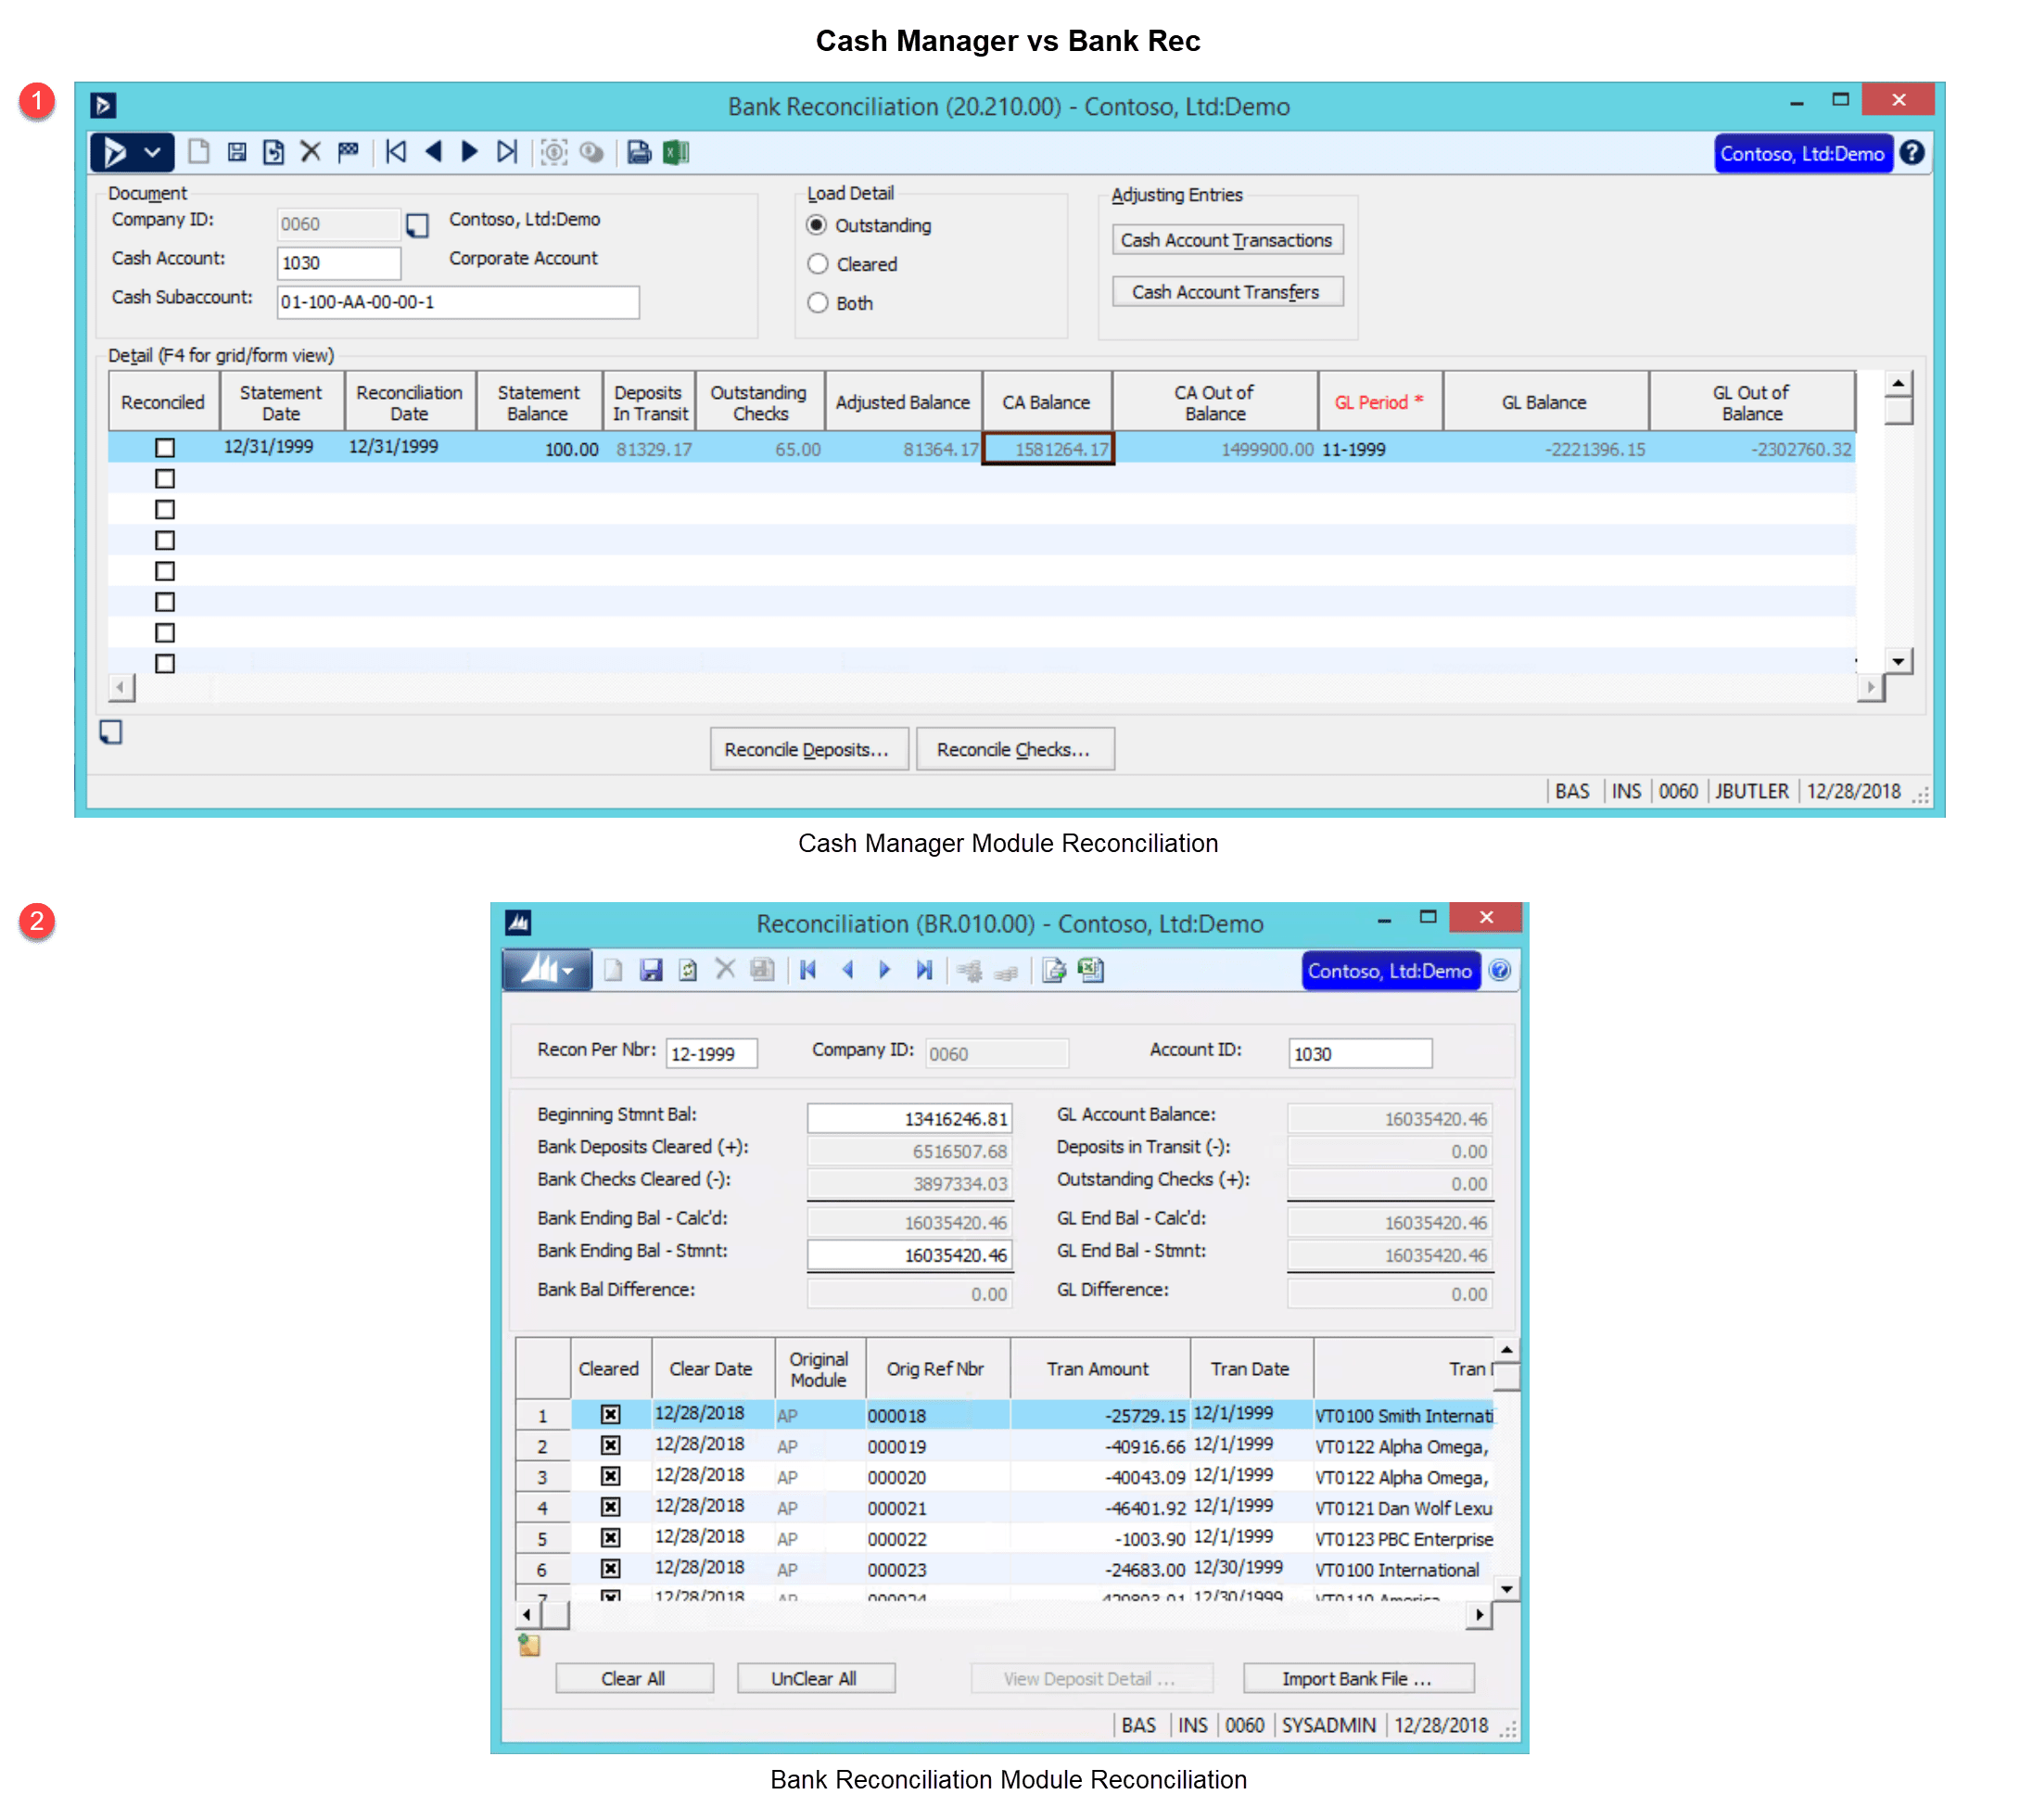Click Reconcile Deposits button
Image resolution: width=2020 pixels, height=1820 pixels.
click(808, 749)
